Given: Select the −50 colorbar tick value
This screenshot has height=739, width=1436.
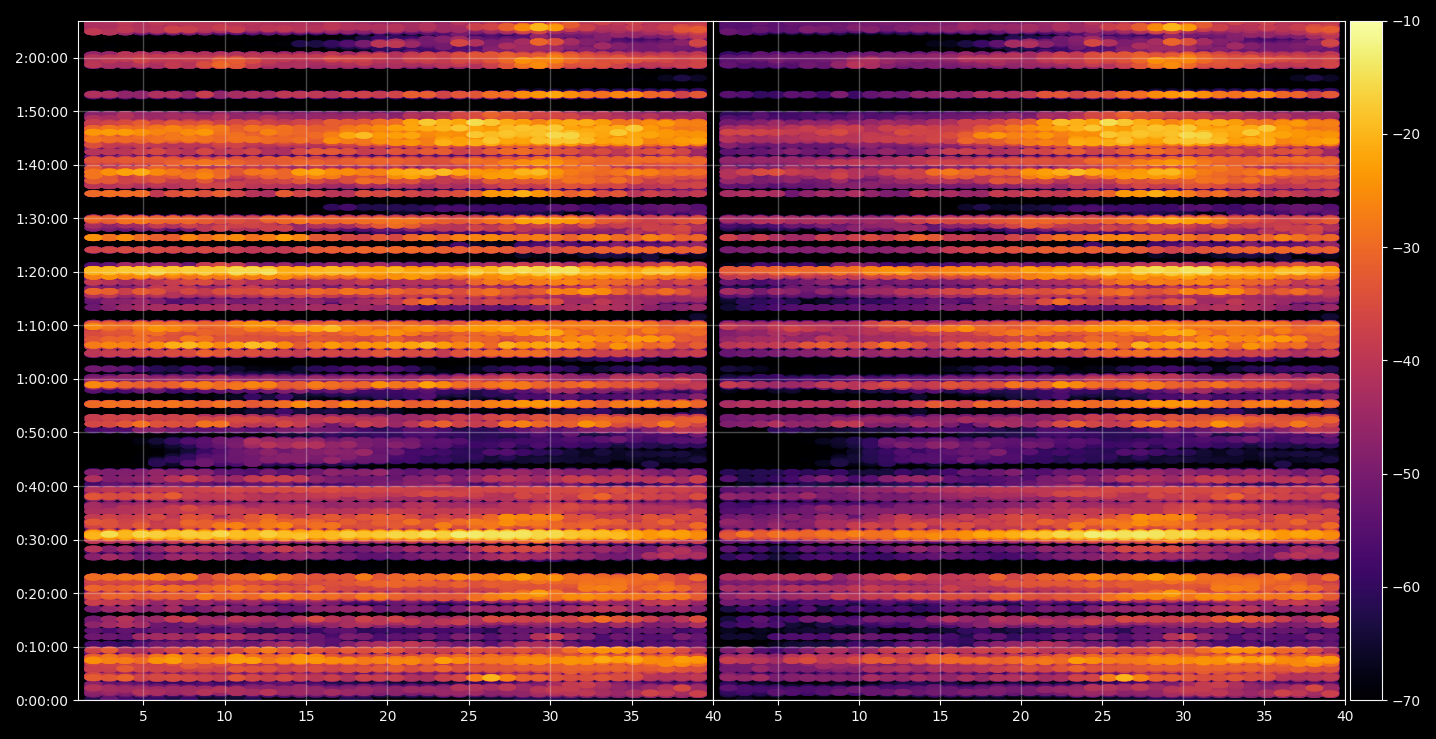Looking at the screenshot, I should [x=1406, y=474].
